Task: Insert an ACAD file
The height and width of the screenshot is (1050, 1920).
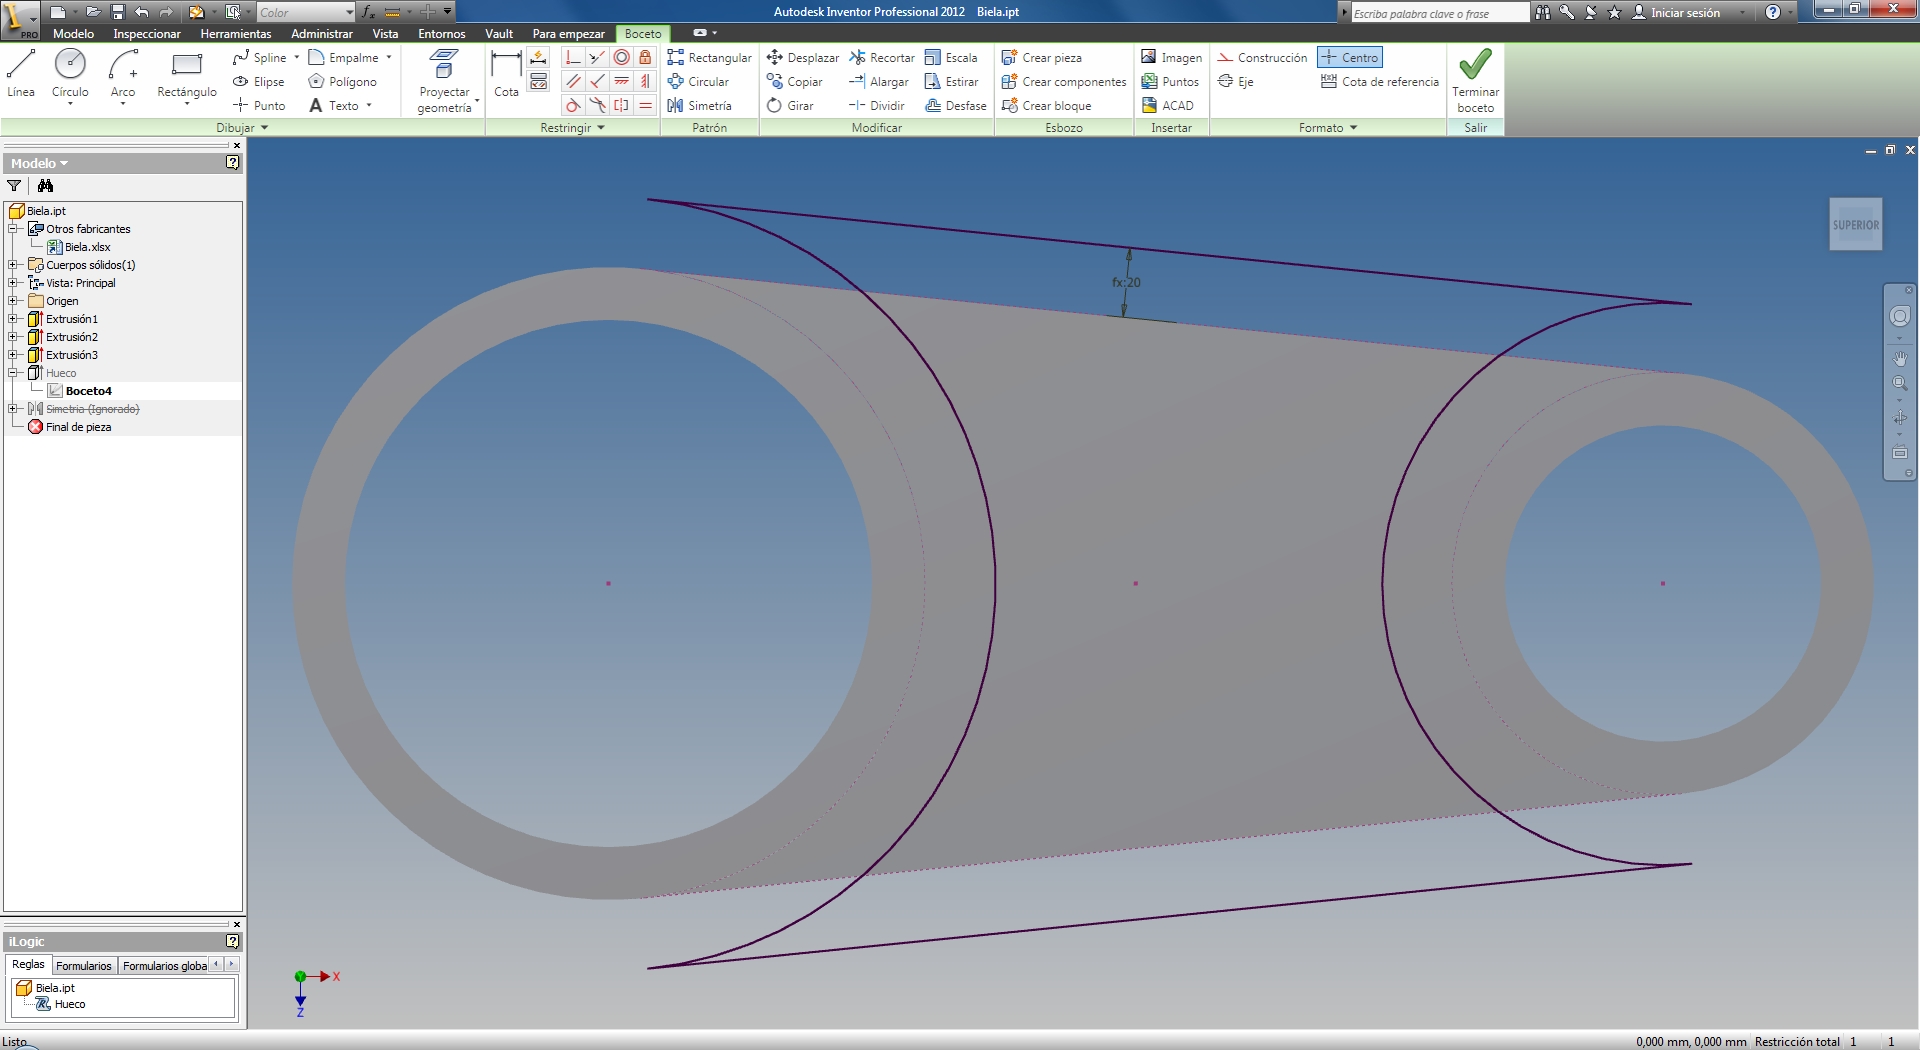Action: coord(1167,106)
